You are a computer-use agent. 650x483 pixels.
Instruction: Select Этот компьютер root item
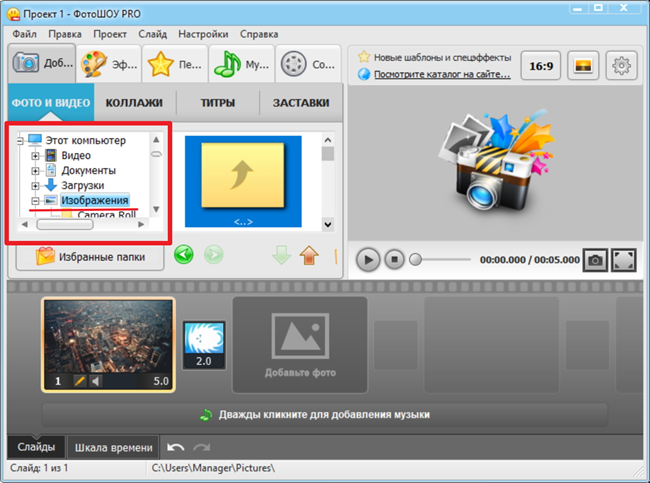click(85, 141)
